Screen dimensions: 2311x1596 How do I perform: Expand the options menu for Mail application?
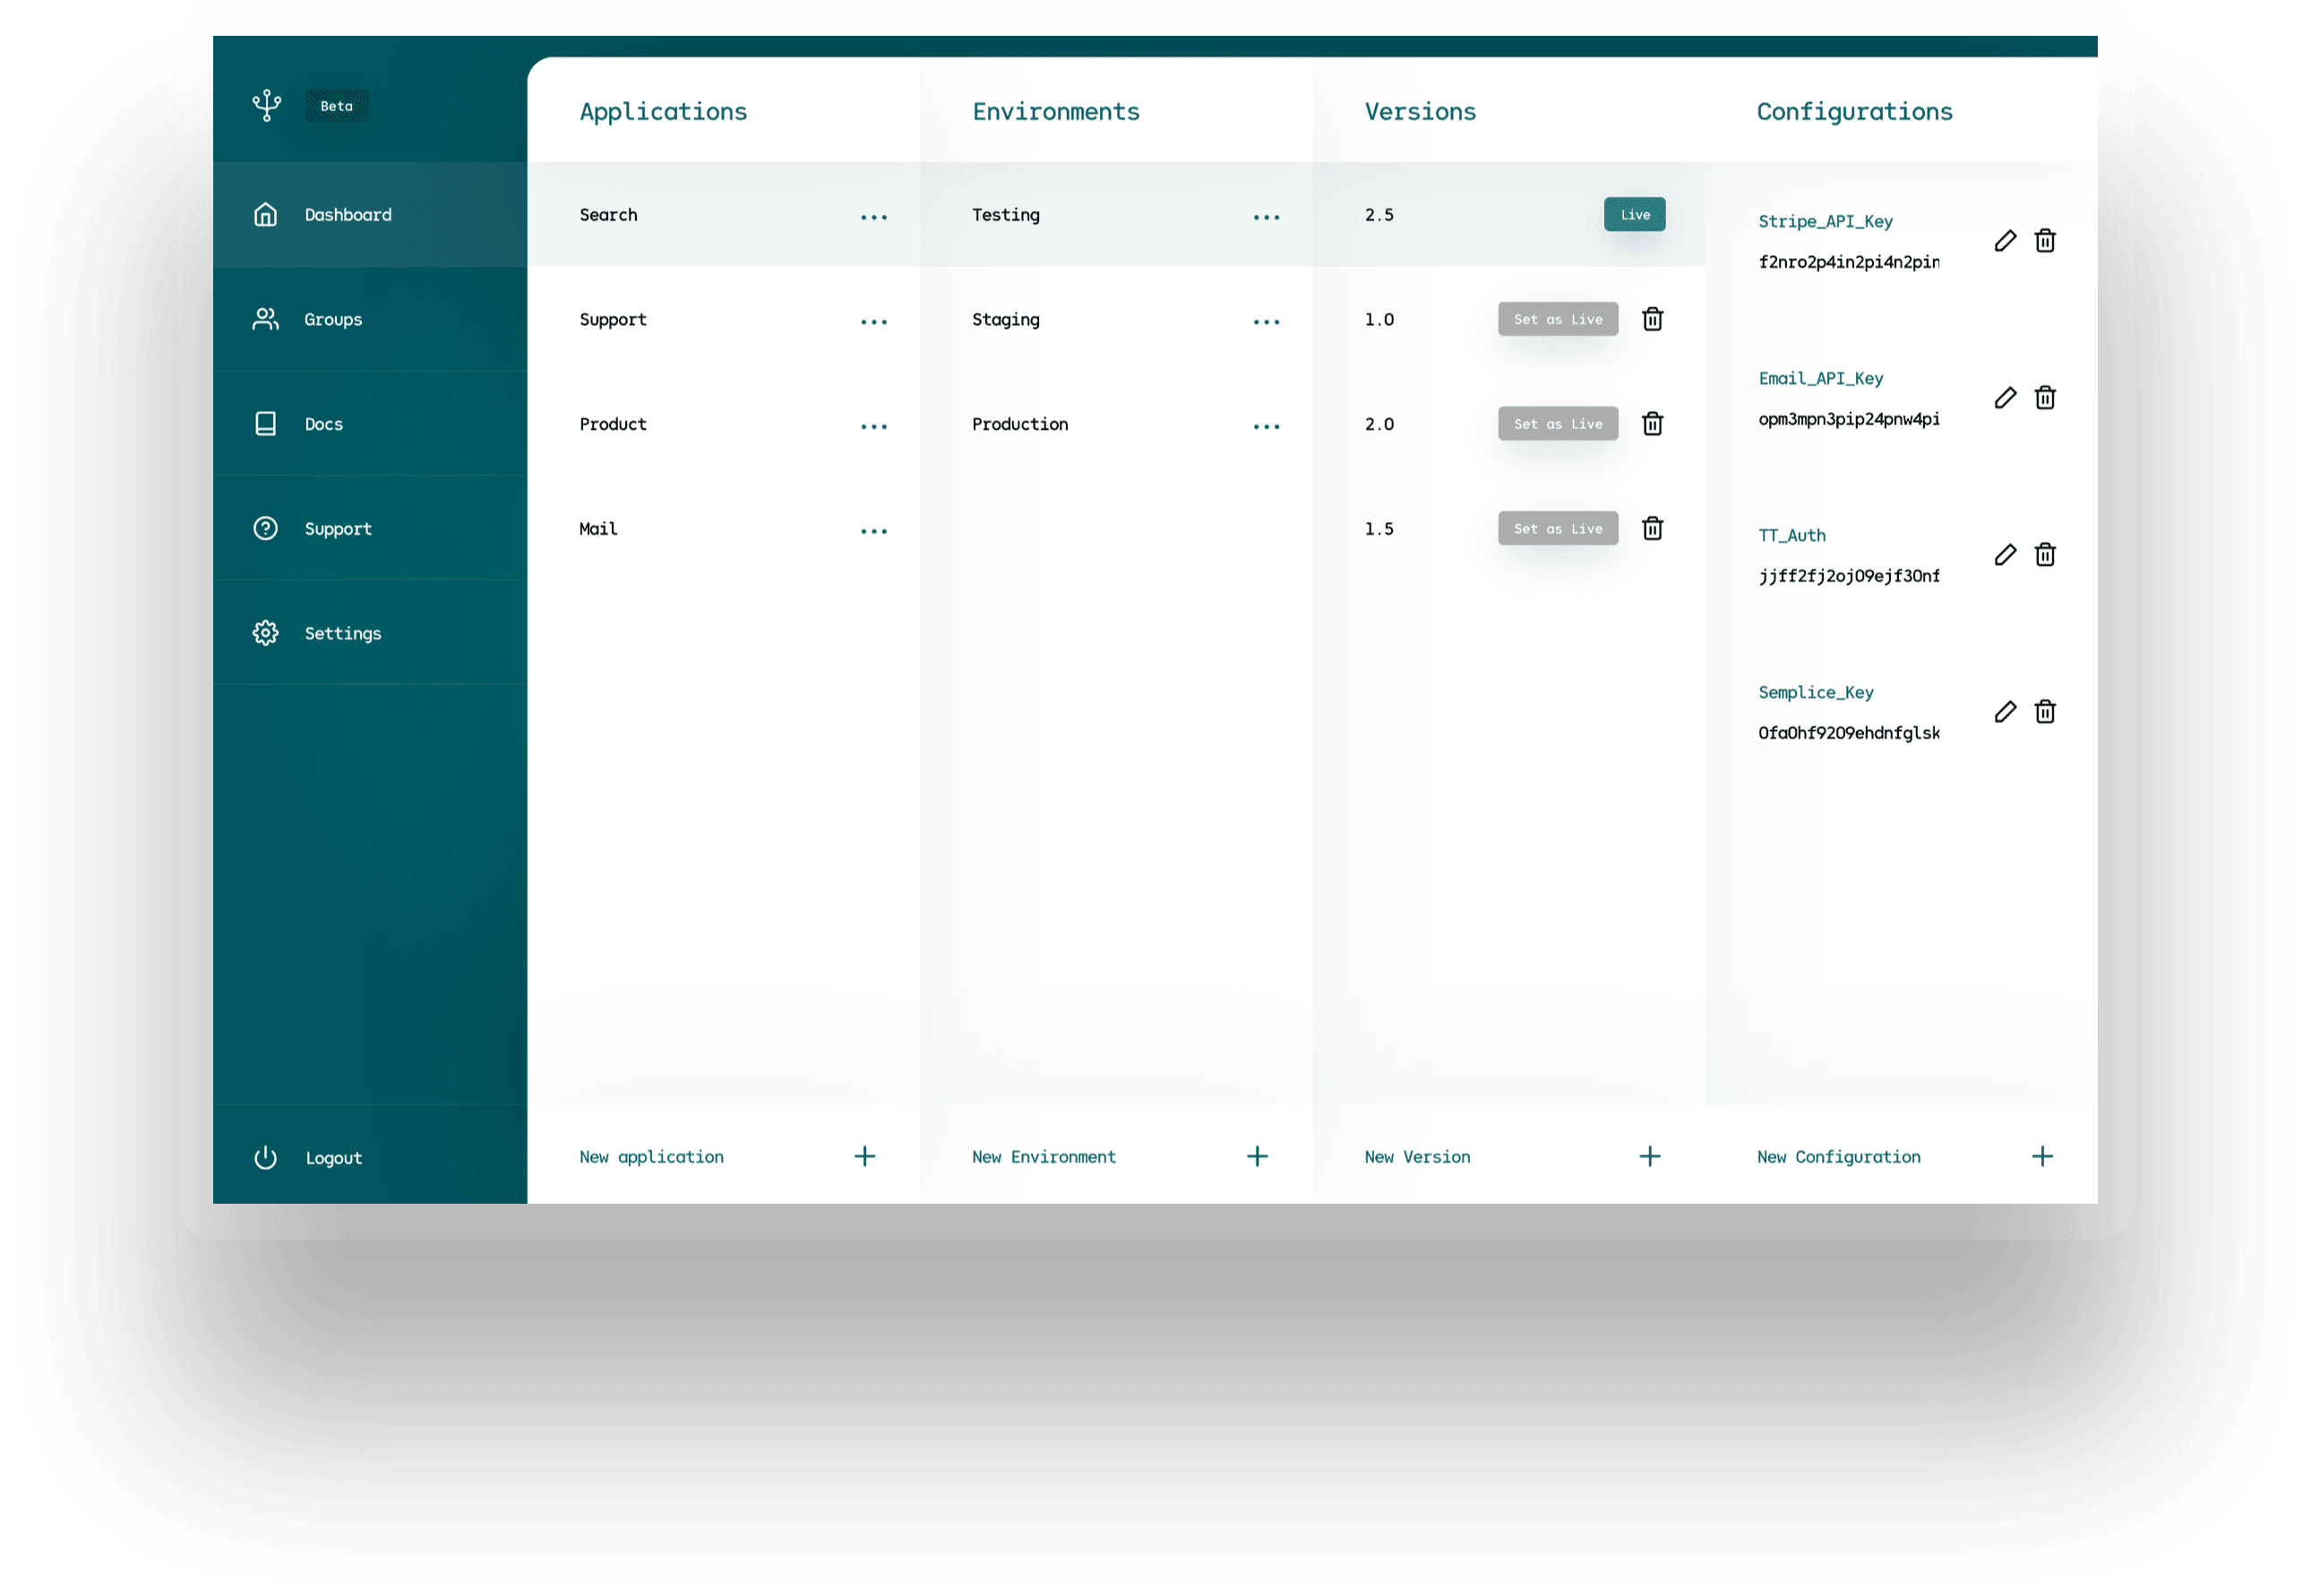point(873,531)
